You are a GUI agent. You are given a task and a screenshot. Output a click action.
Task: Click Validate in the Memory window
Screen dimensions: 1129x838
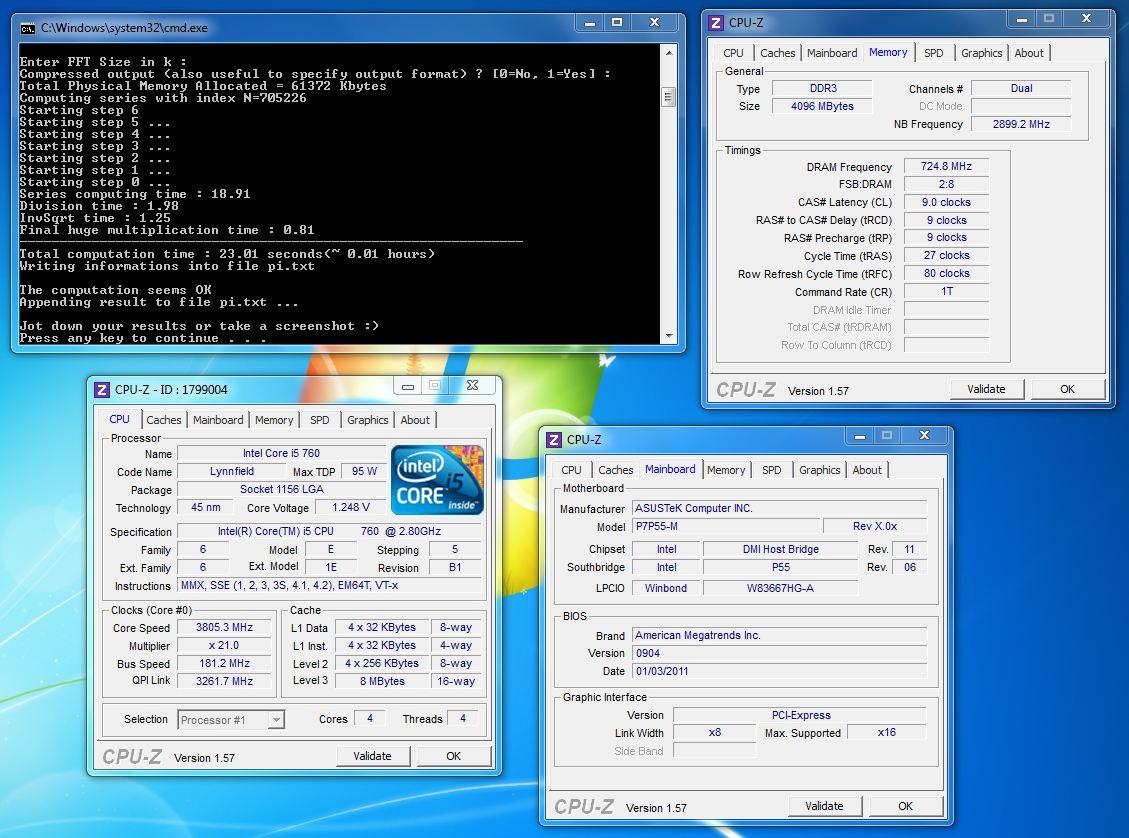(x=986, y=389)
